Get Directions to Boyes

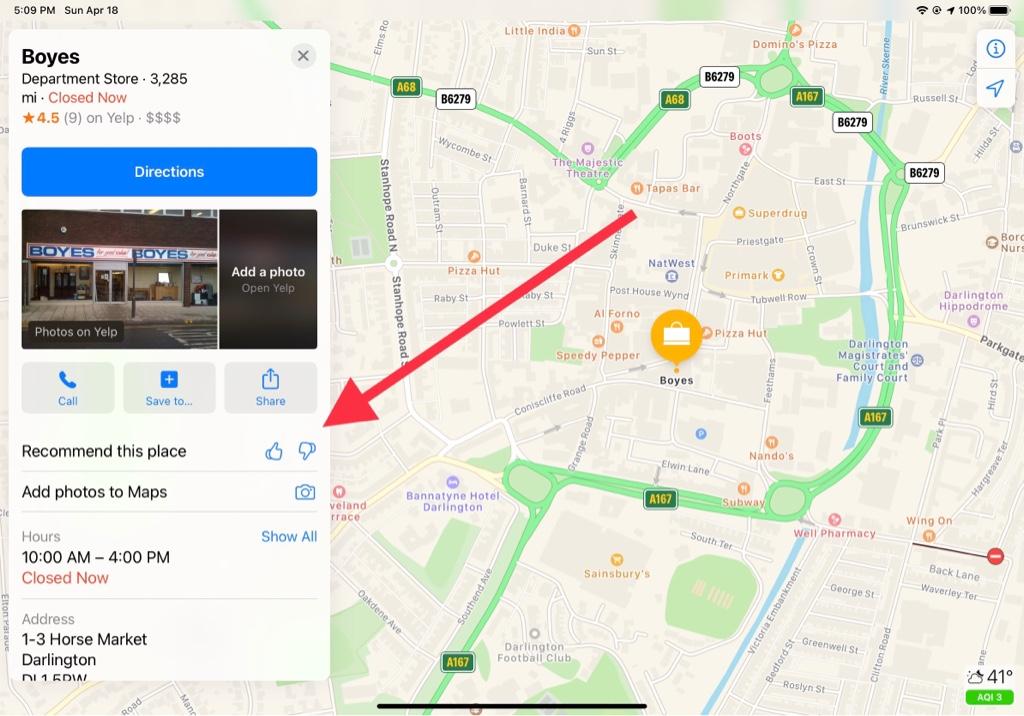[169, 172]
